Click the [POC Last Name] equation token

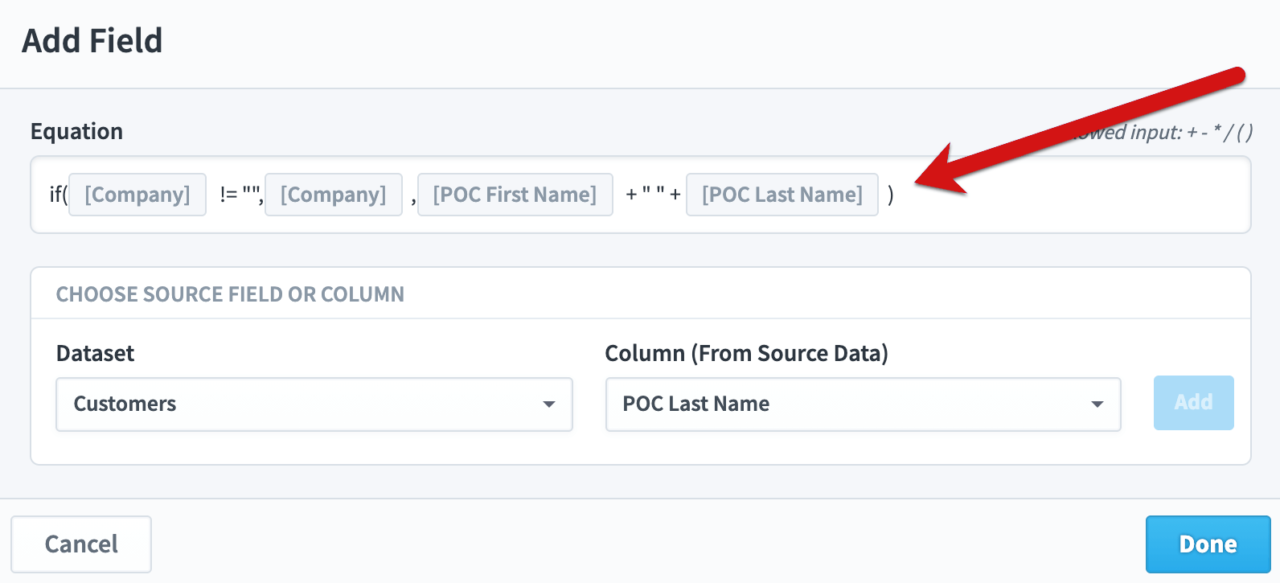(782, 194)
